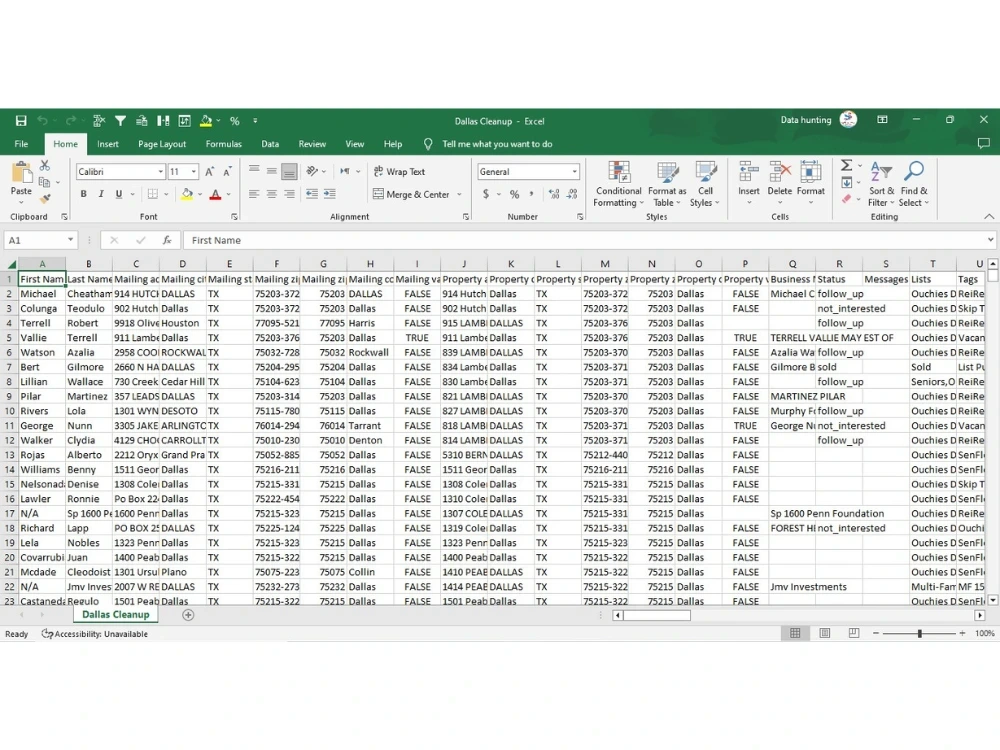Switch to the Data tab
This screenshot has height=750, width=1000.
(270, 144)
